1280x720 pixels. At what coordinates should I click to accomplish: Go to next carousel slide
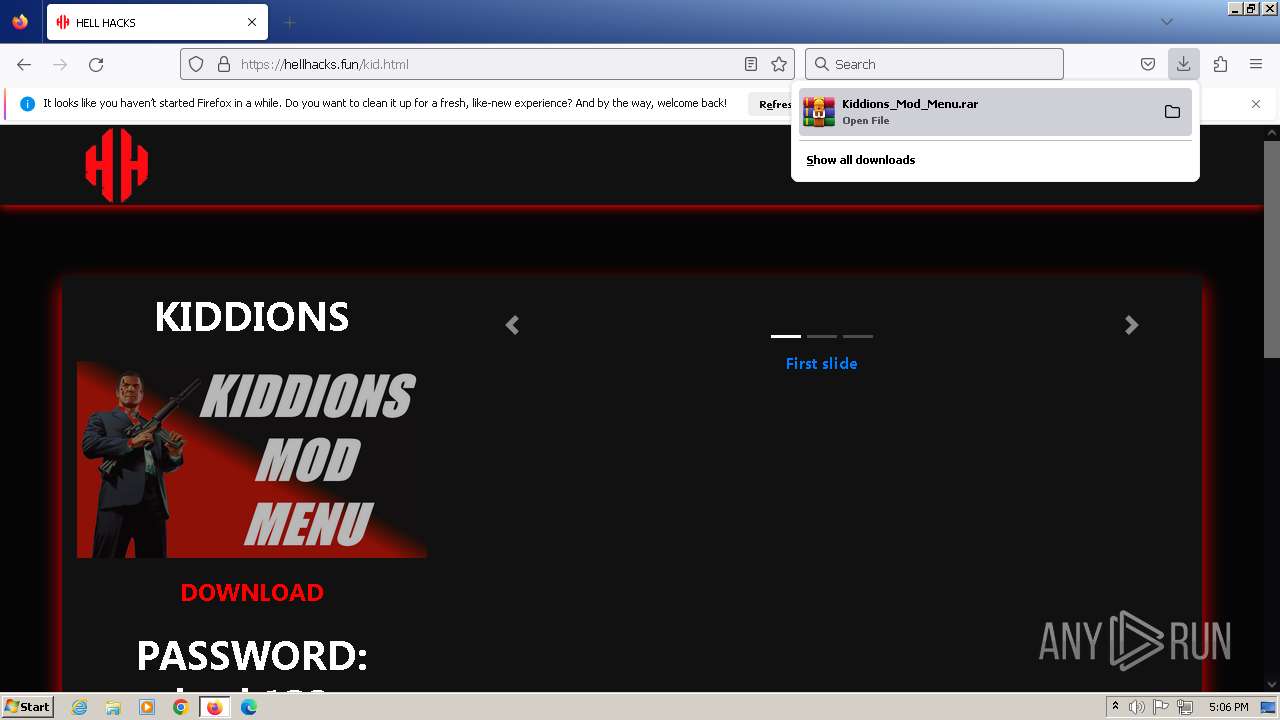tap(1132, 325)
